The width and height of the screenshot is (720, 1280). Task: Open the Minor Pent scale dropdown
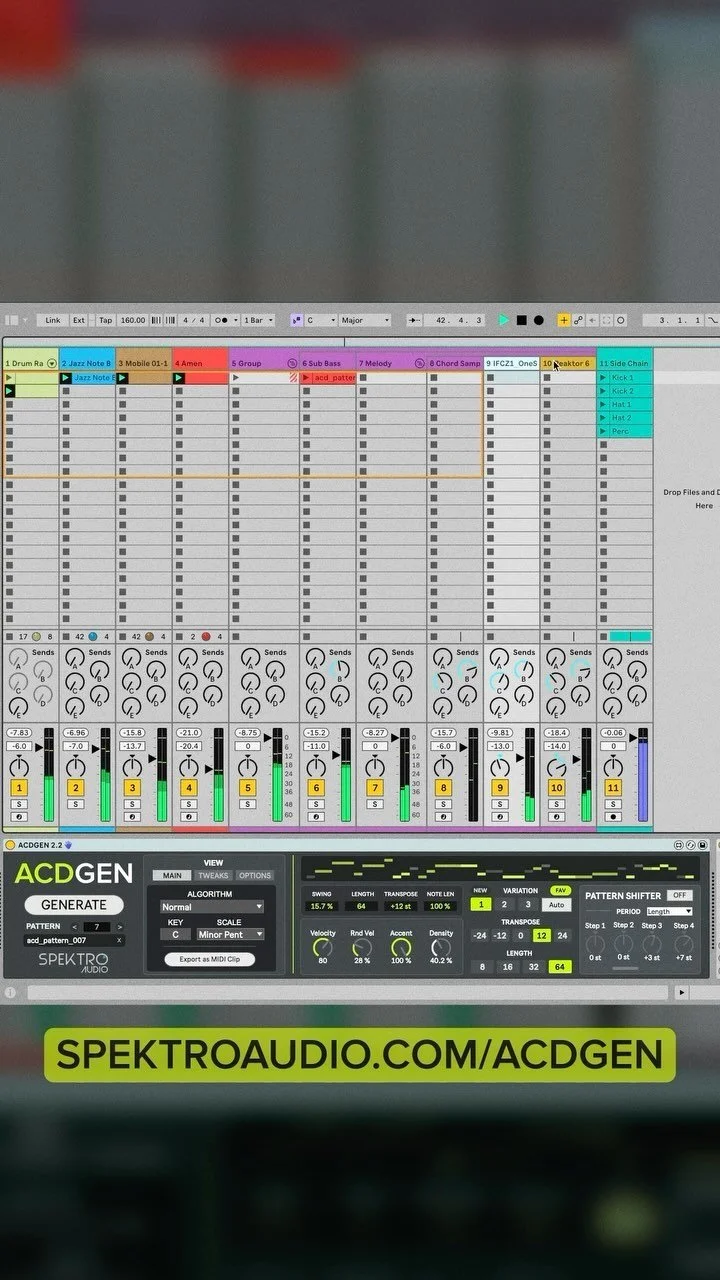click(x=230, y=934)
